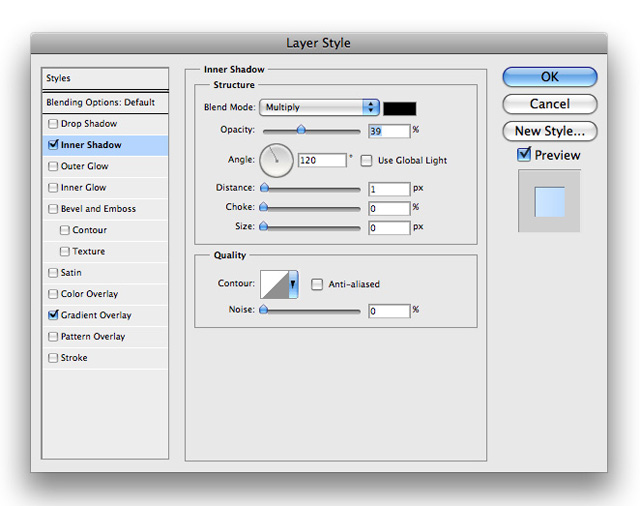This screenshot has height=506, width=640.
Task: Click the Size slider handle
Action: 264,226
